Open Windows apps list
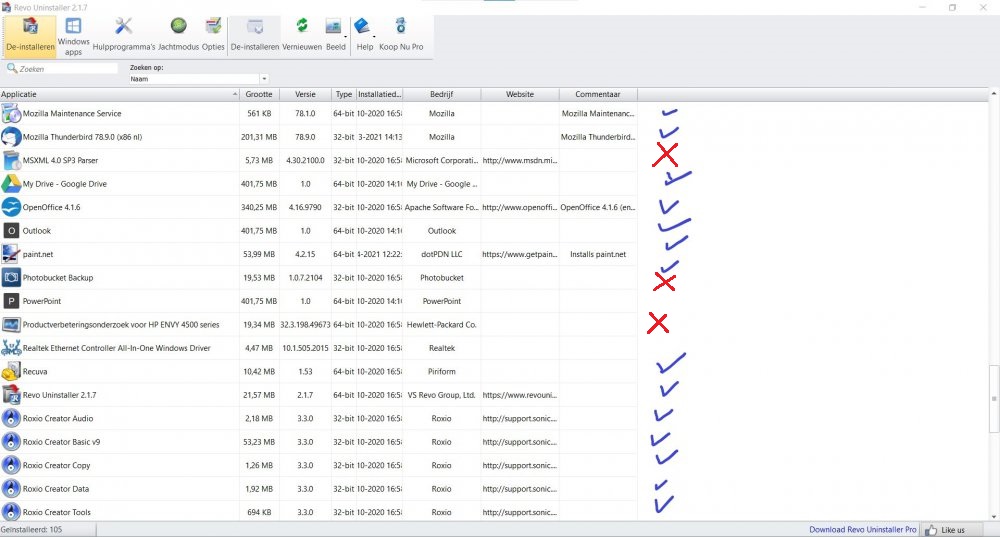Image resolution: width=1000 pixels, height=537 pixels. [73, 36]
